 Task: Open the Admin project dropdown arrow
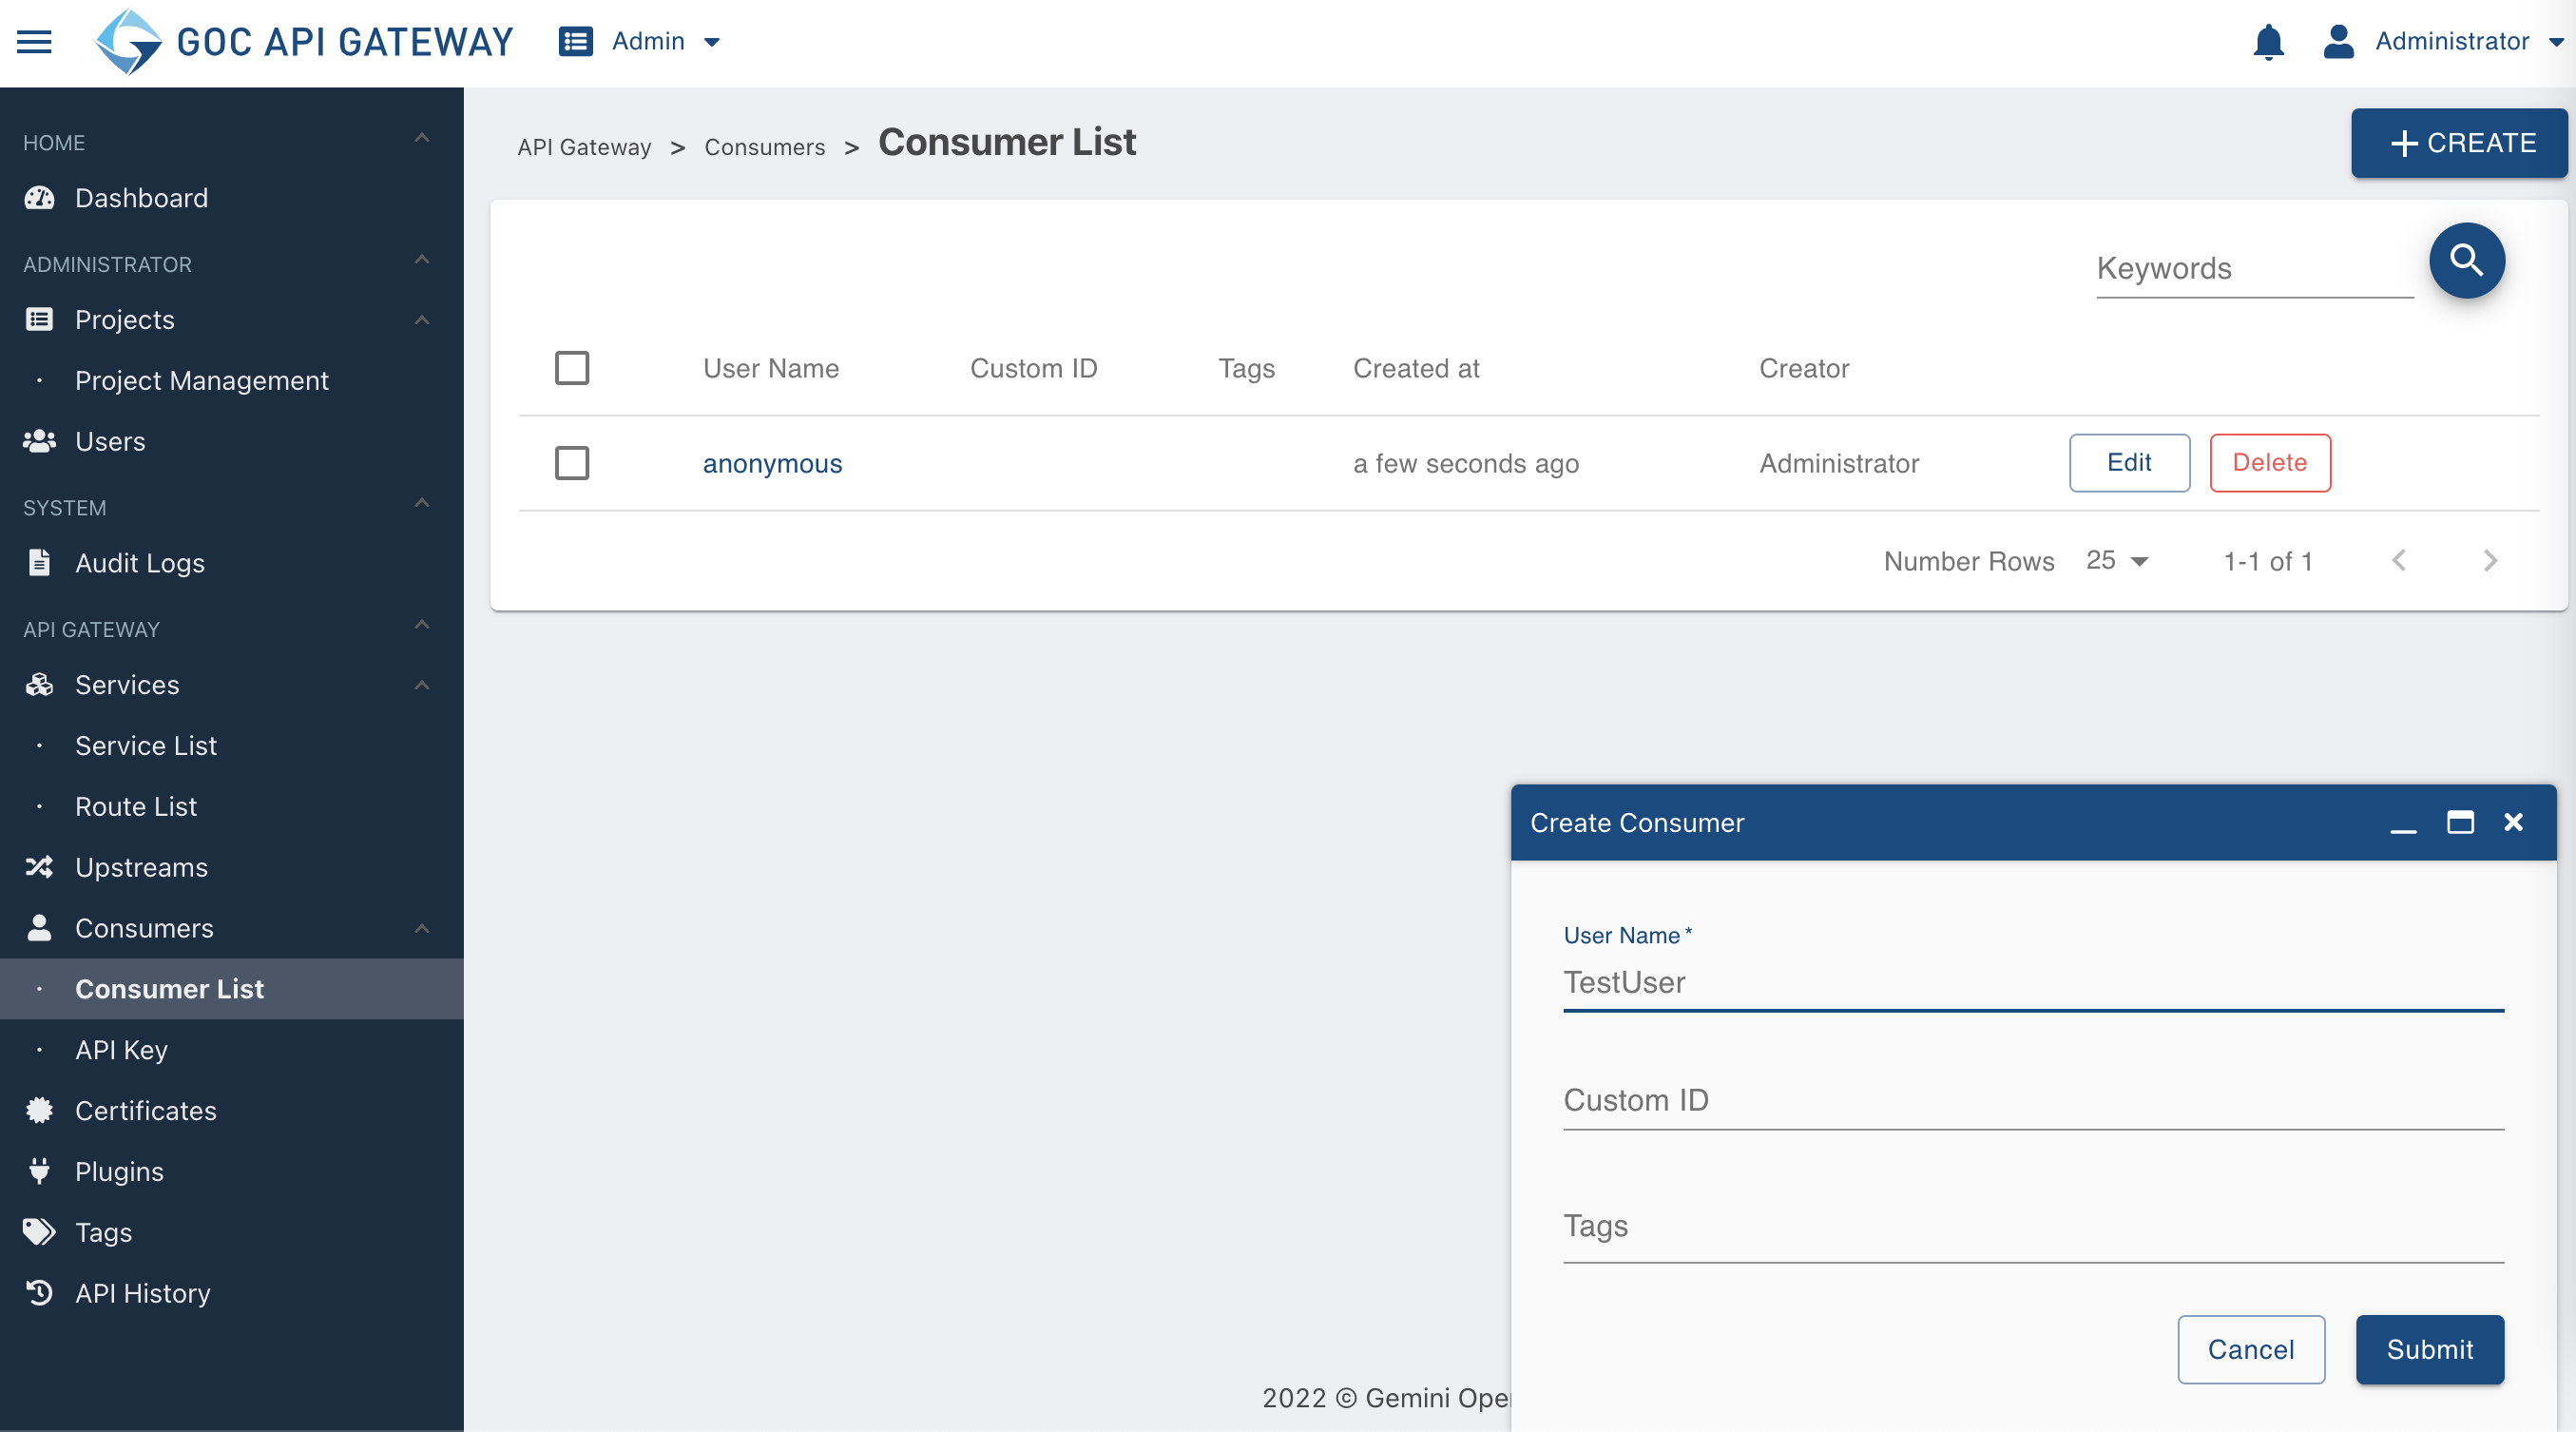point(712,43)
